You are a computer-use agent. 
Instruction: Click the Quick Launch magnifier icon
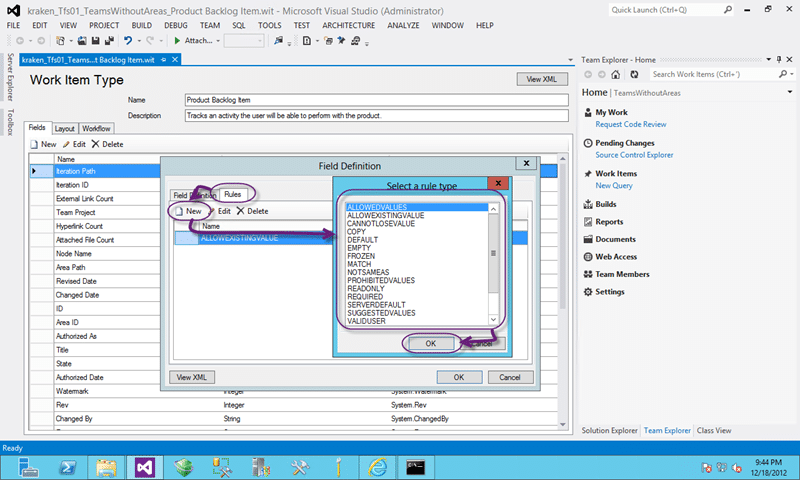tap(728, 10)
